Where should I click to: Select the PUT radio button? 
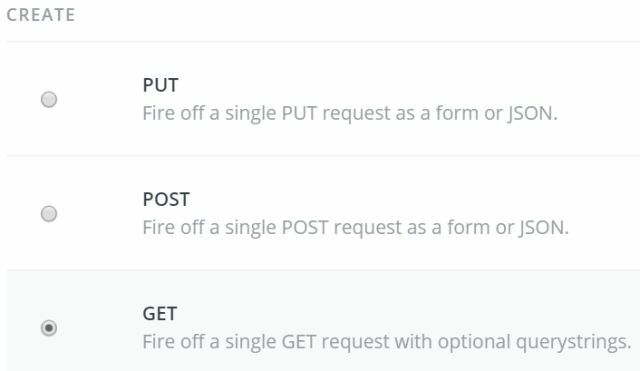(49, 99)
